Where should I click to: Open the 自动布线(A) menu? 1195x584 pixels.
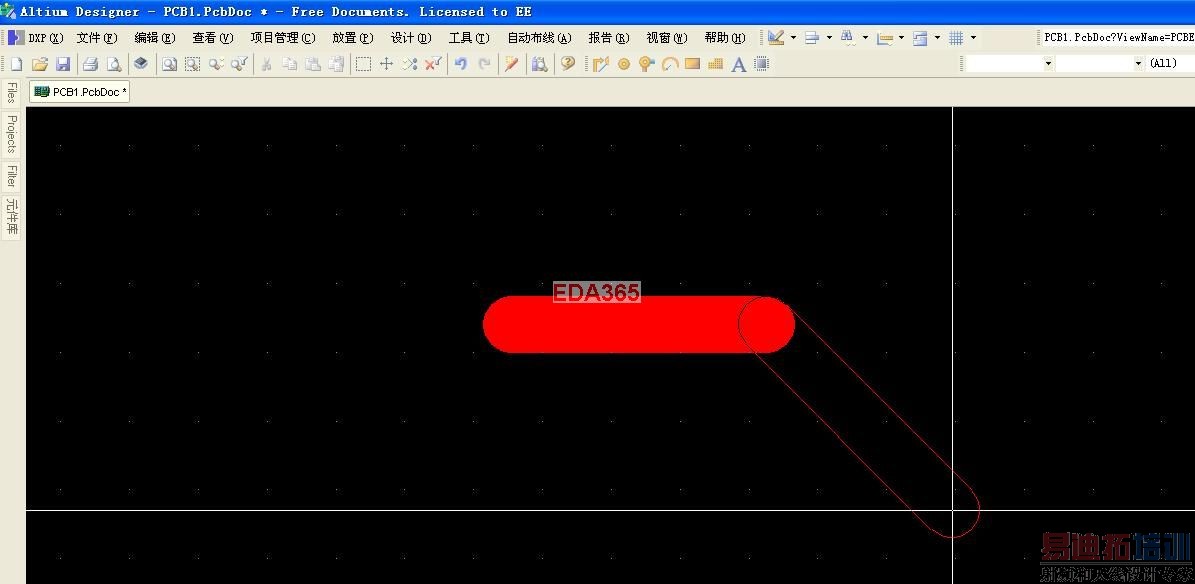pyautogui.click(x=540, y=37)
